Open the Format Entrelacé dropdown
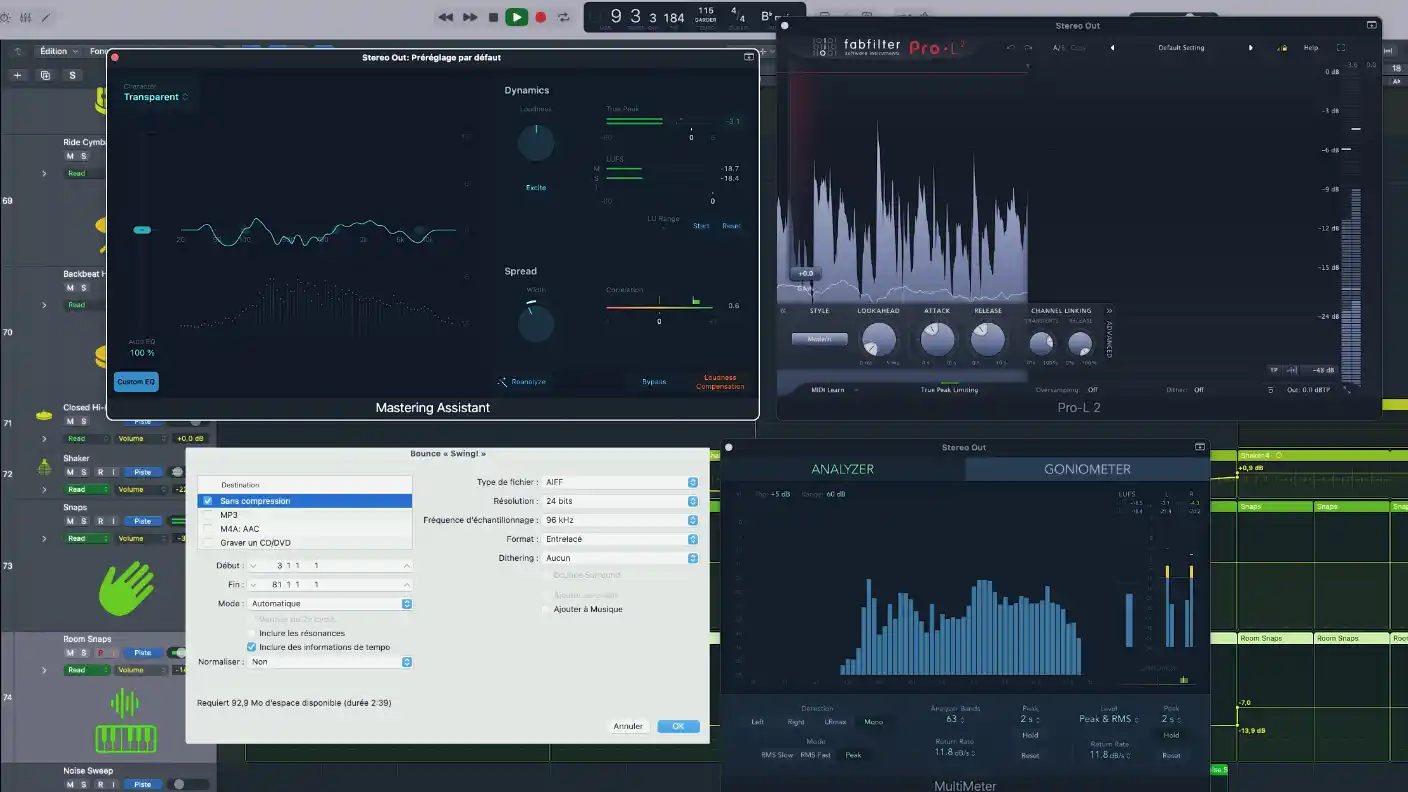 pos(620,539)
